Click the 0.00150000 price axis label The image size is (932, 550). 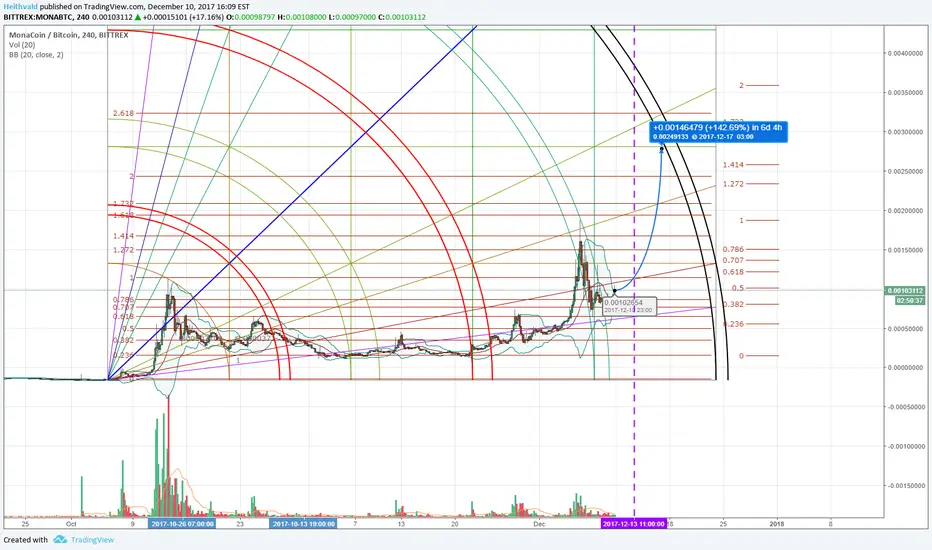906,250
